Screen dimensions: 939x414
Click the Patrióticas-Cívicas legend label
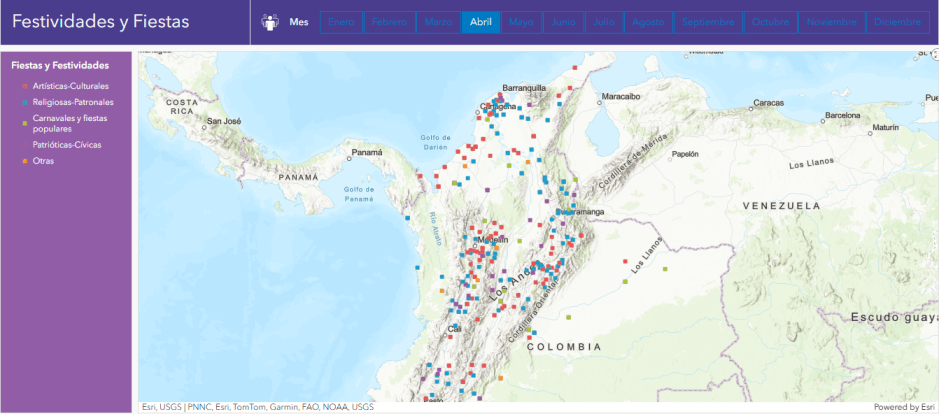click(67, 145)
